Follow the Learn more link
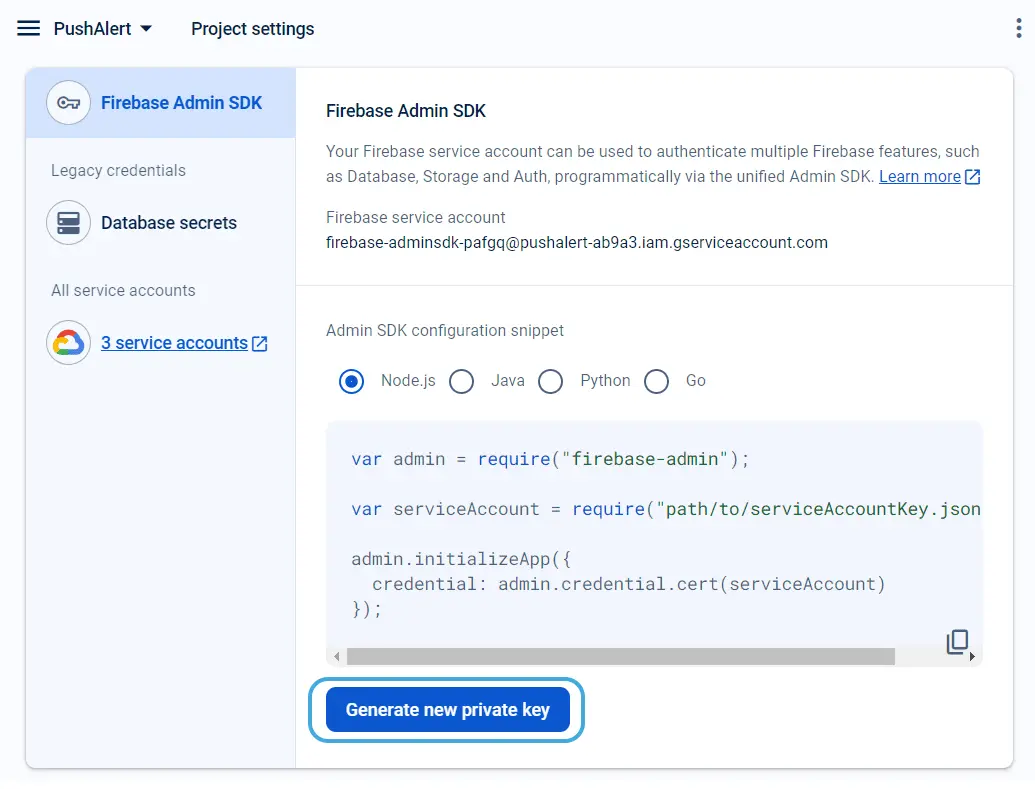1035x789 pixels. click(919, 176)
